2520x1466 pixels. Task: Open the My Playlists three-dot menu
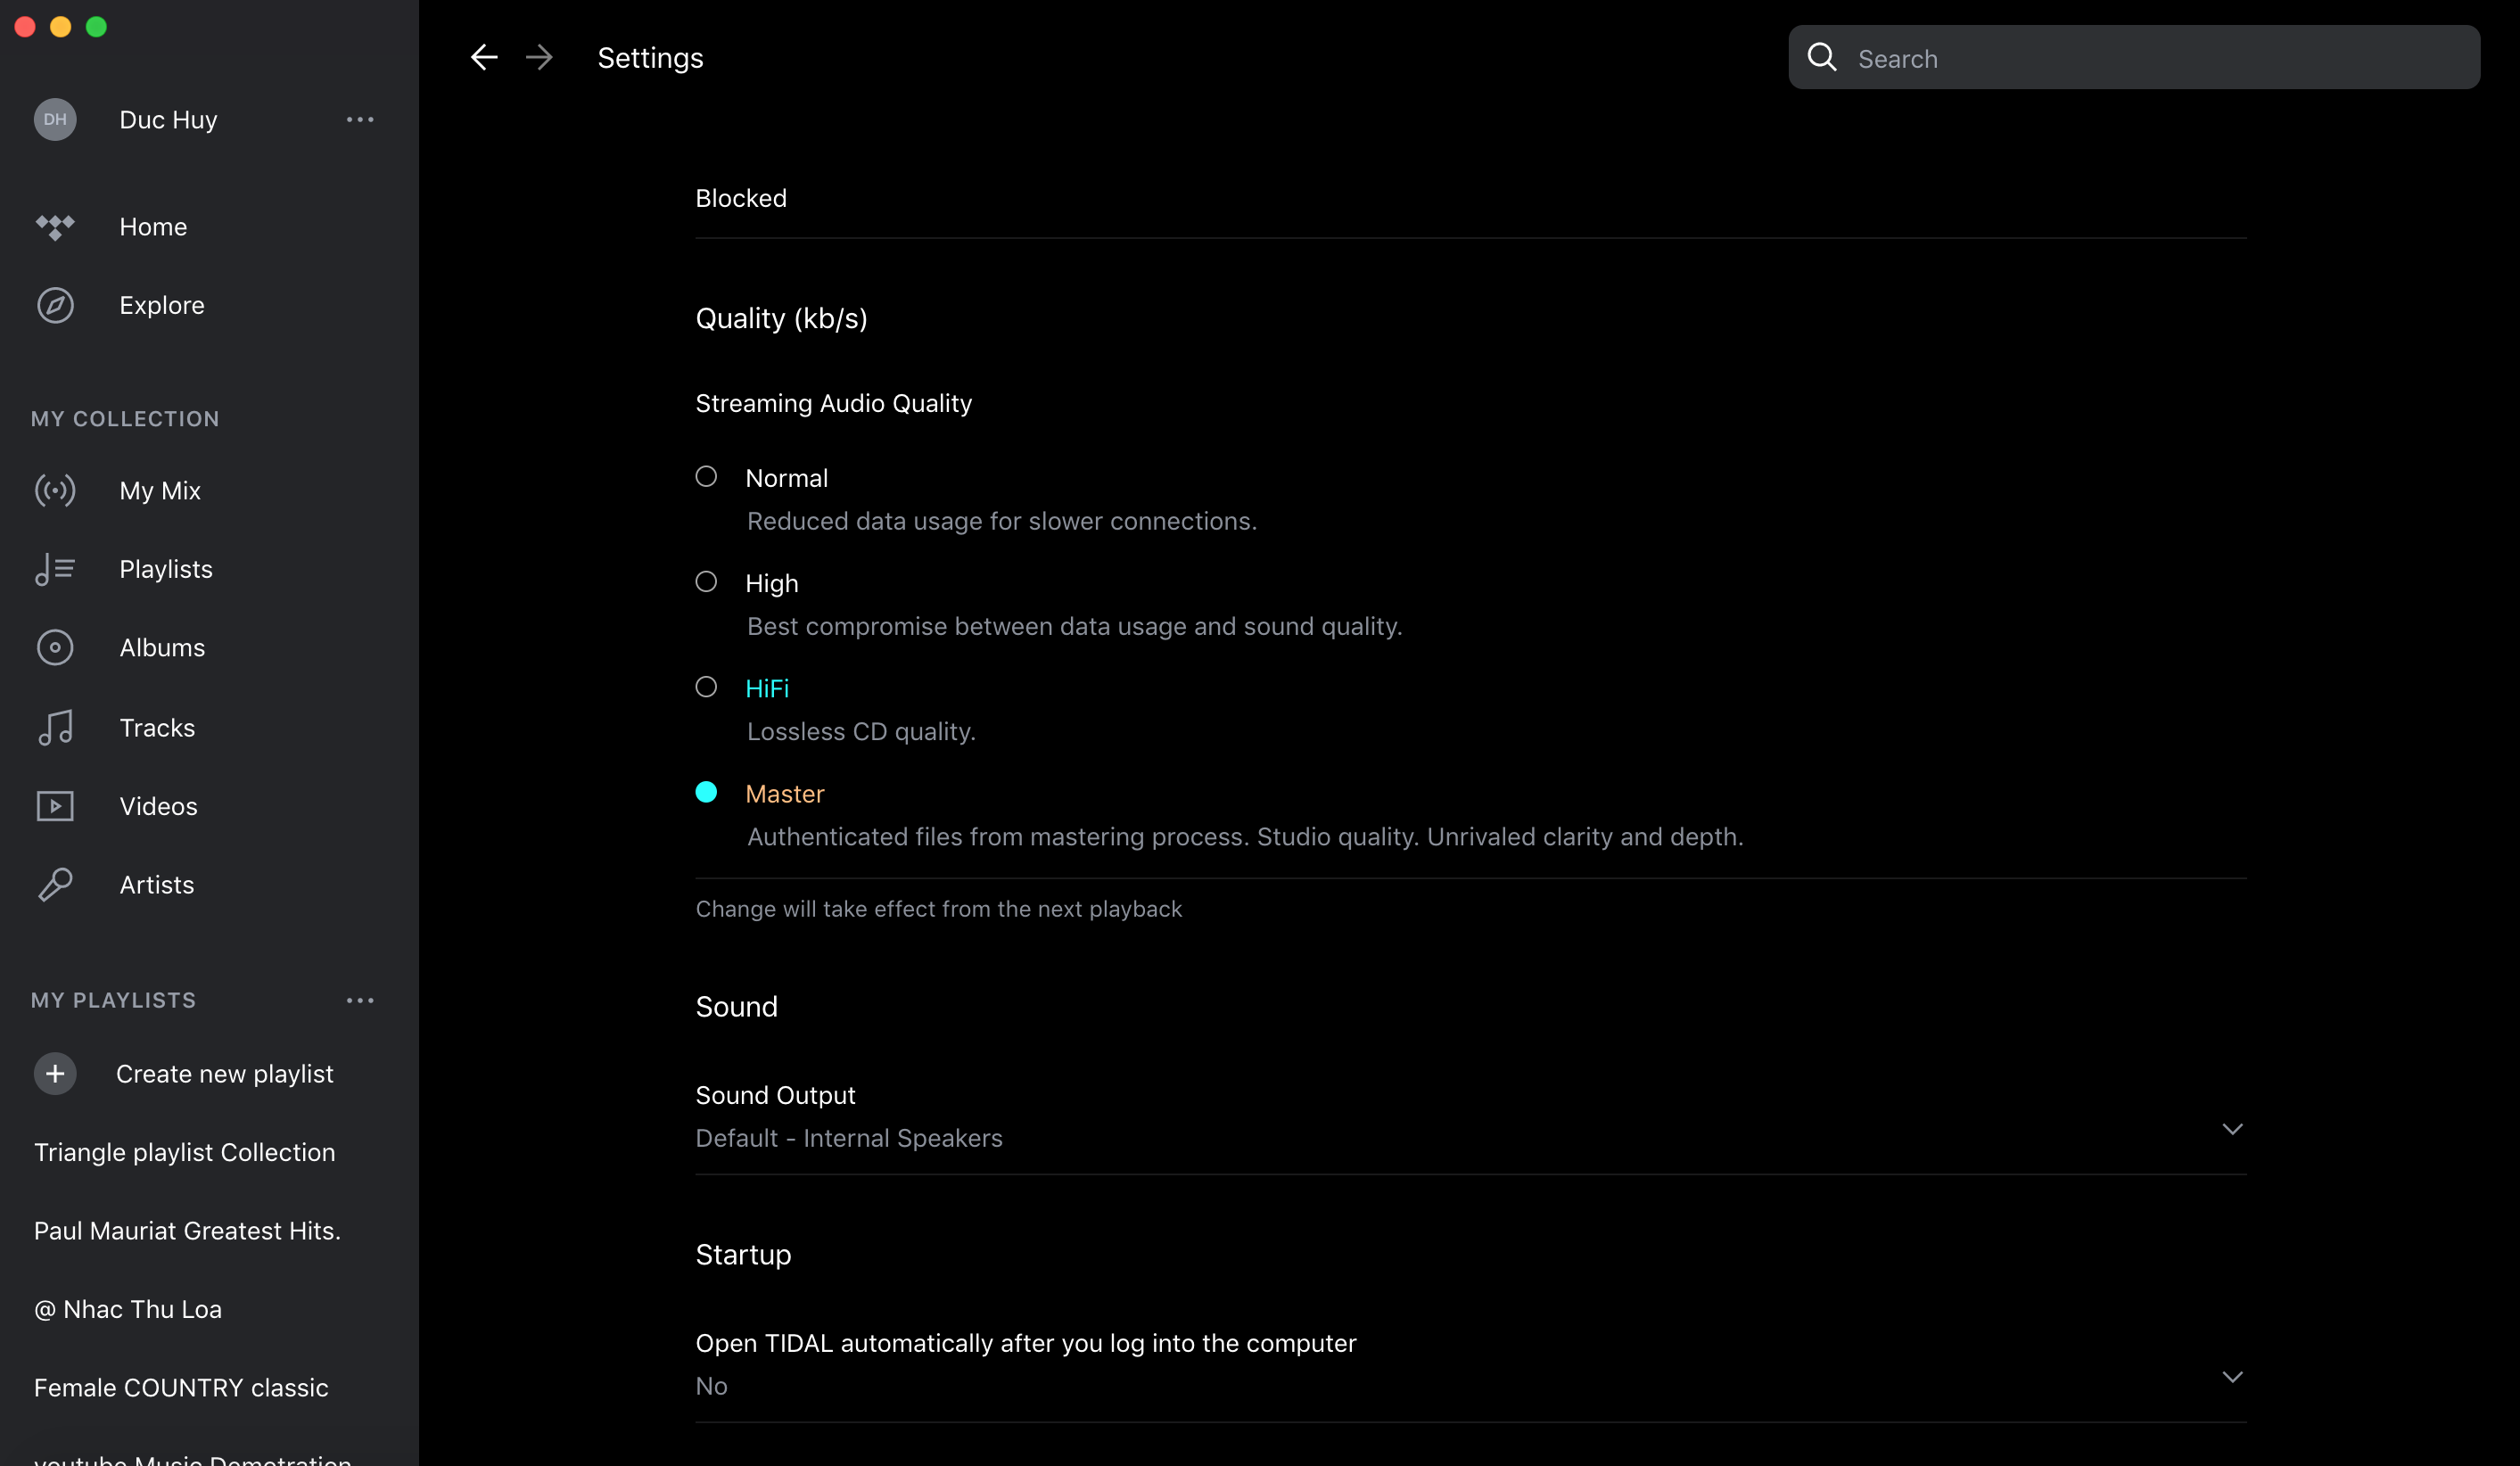coord(360,1000)
